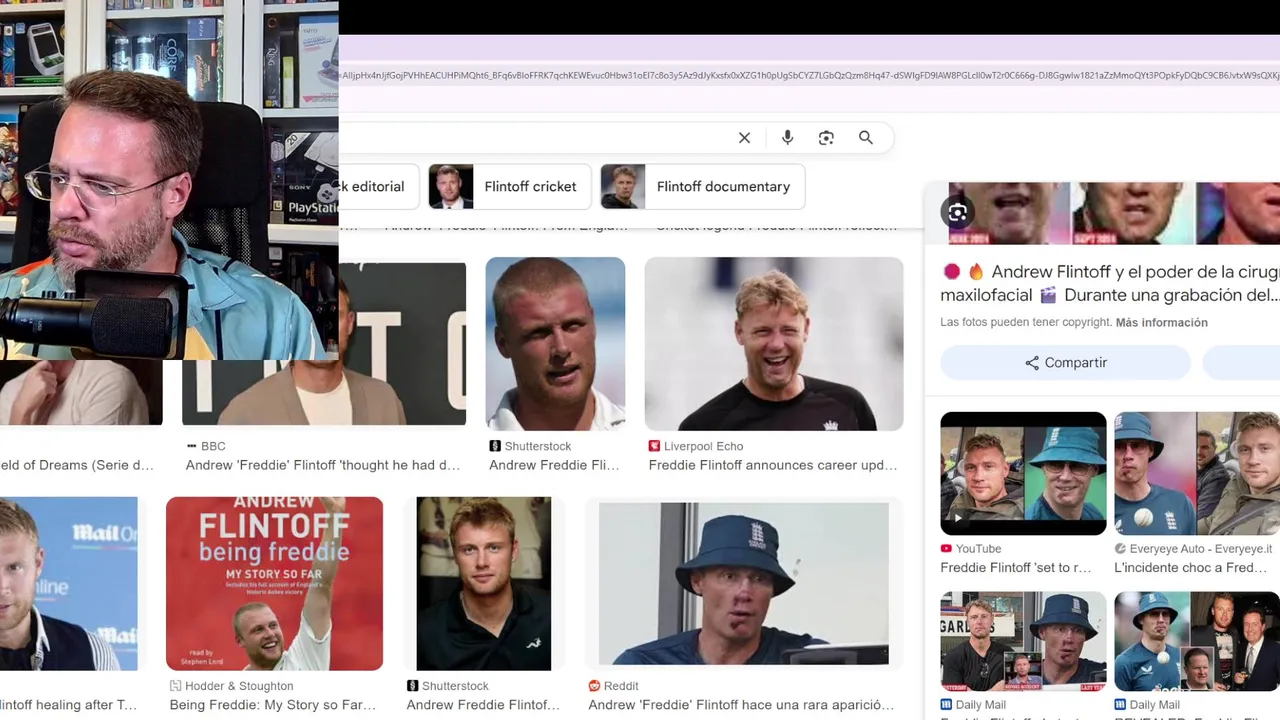Click 'Andrew Freddie Fli...' Shutterstock caption
1280x720 pixels.
pos(554,465)
